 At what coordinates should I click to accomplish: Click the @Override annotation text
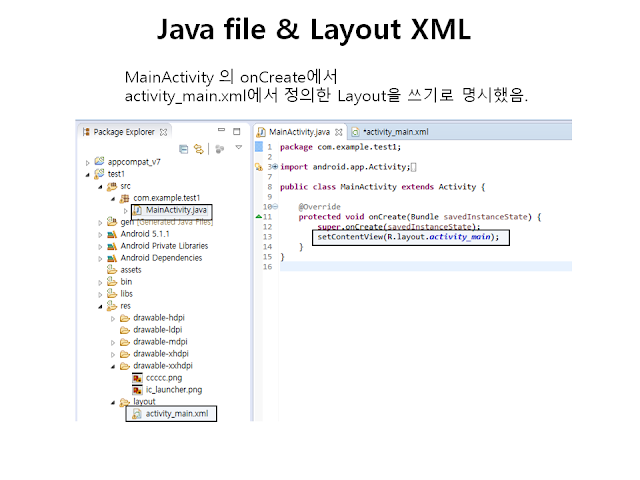click(319, 207)
